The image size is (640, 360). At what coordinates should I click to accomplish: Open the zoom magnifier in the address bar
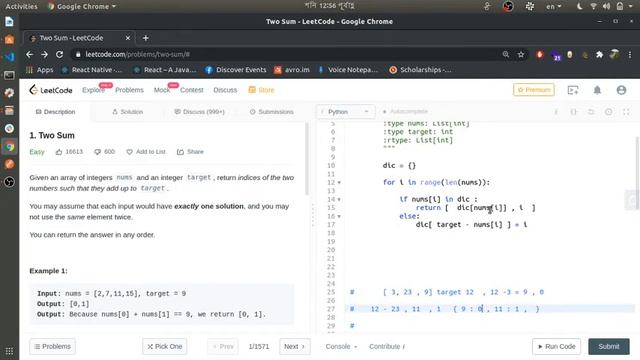506,54
